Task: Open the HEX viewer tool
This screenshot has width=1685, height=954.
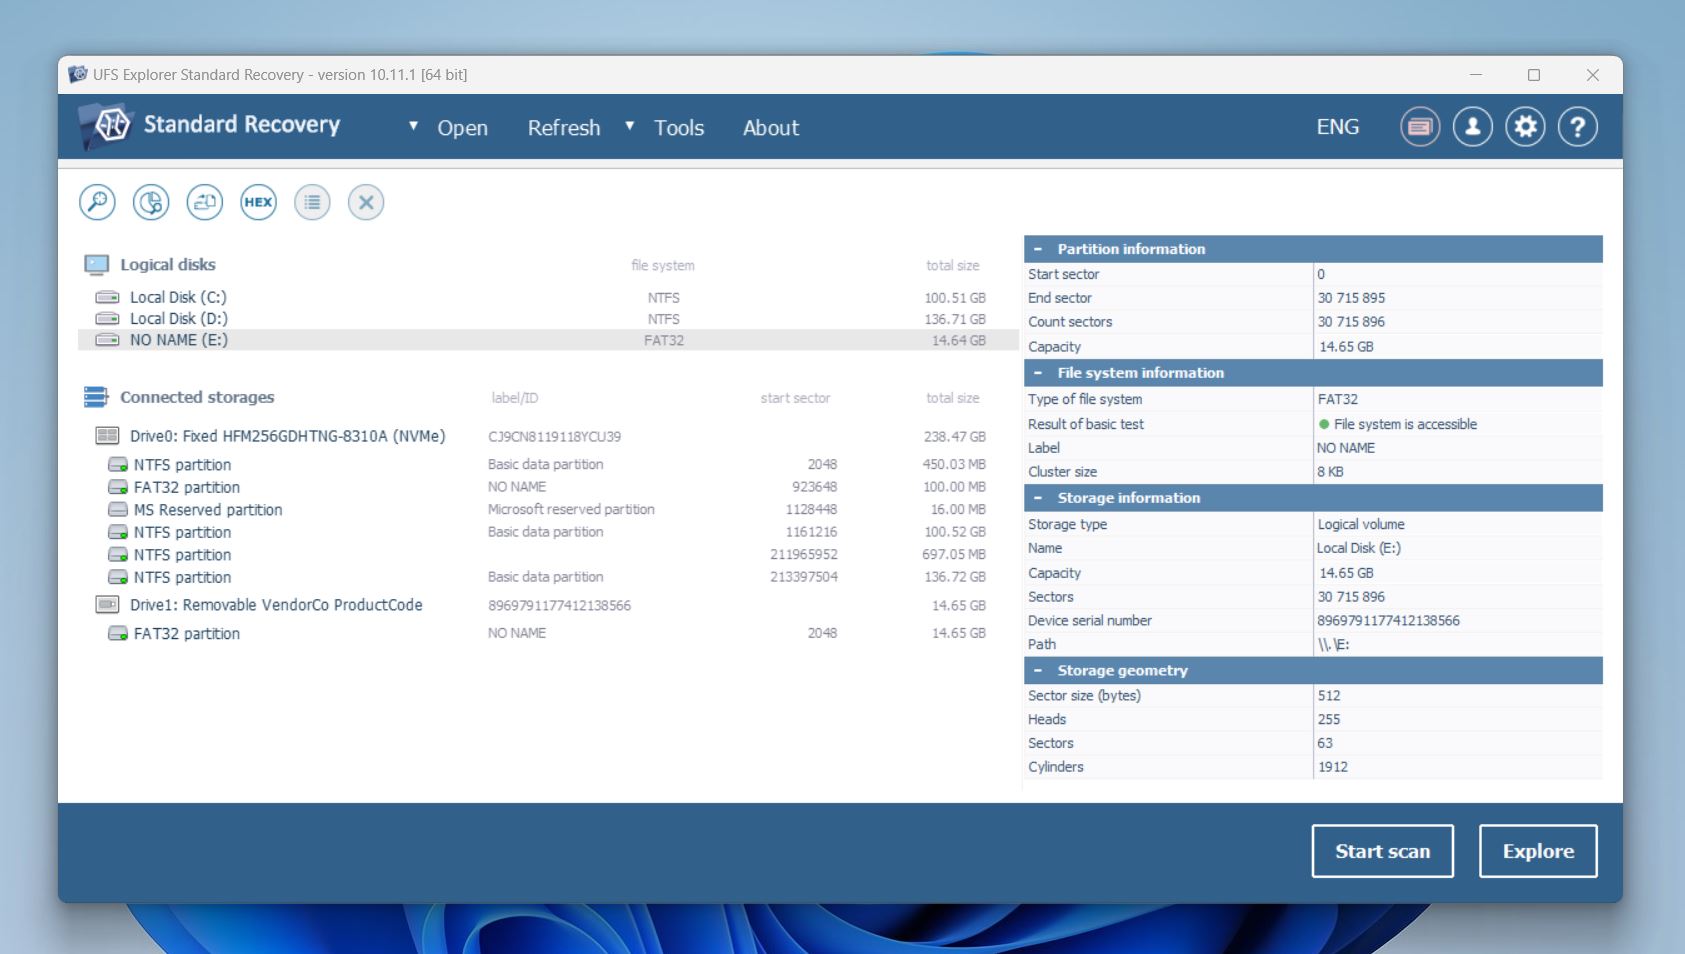Action: click(x=258, y=202)
